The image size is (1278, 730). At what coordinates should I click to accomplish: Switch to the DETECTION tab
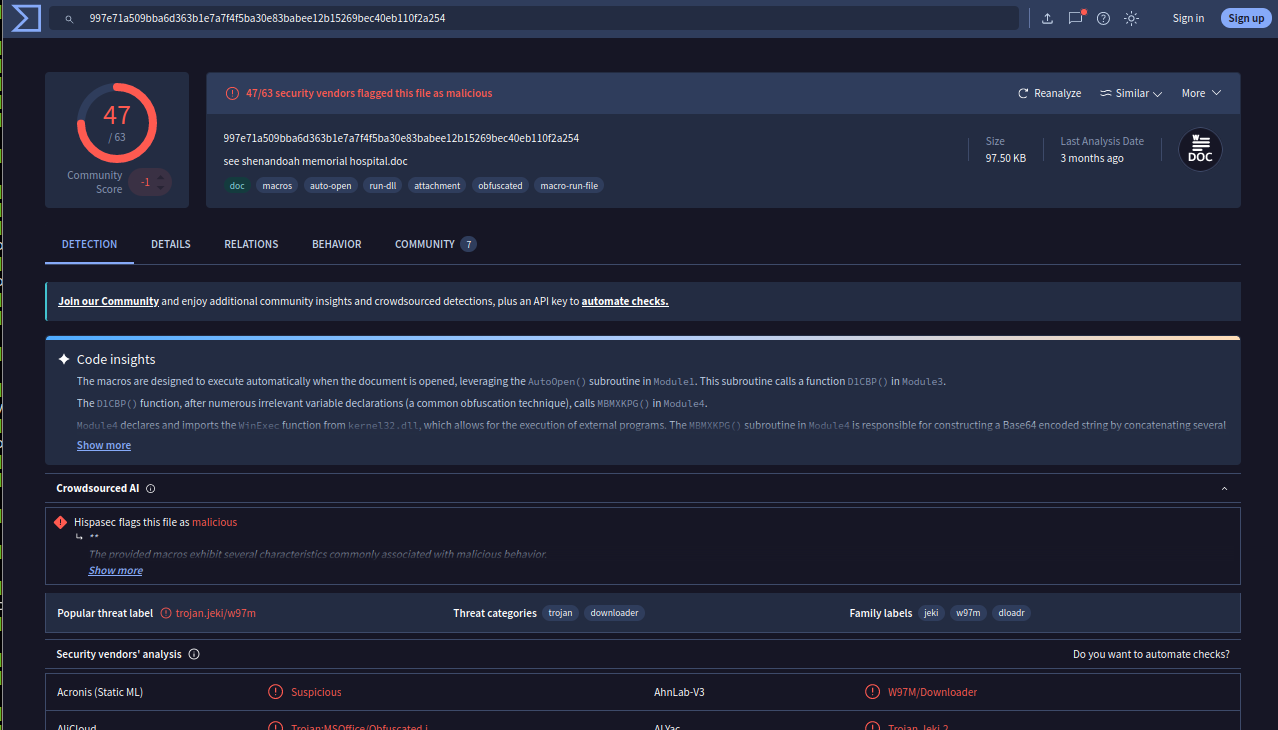[x=89, y=244]
